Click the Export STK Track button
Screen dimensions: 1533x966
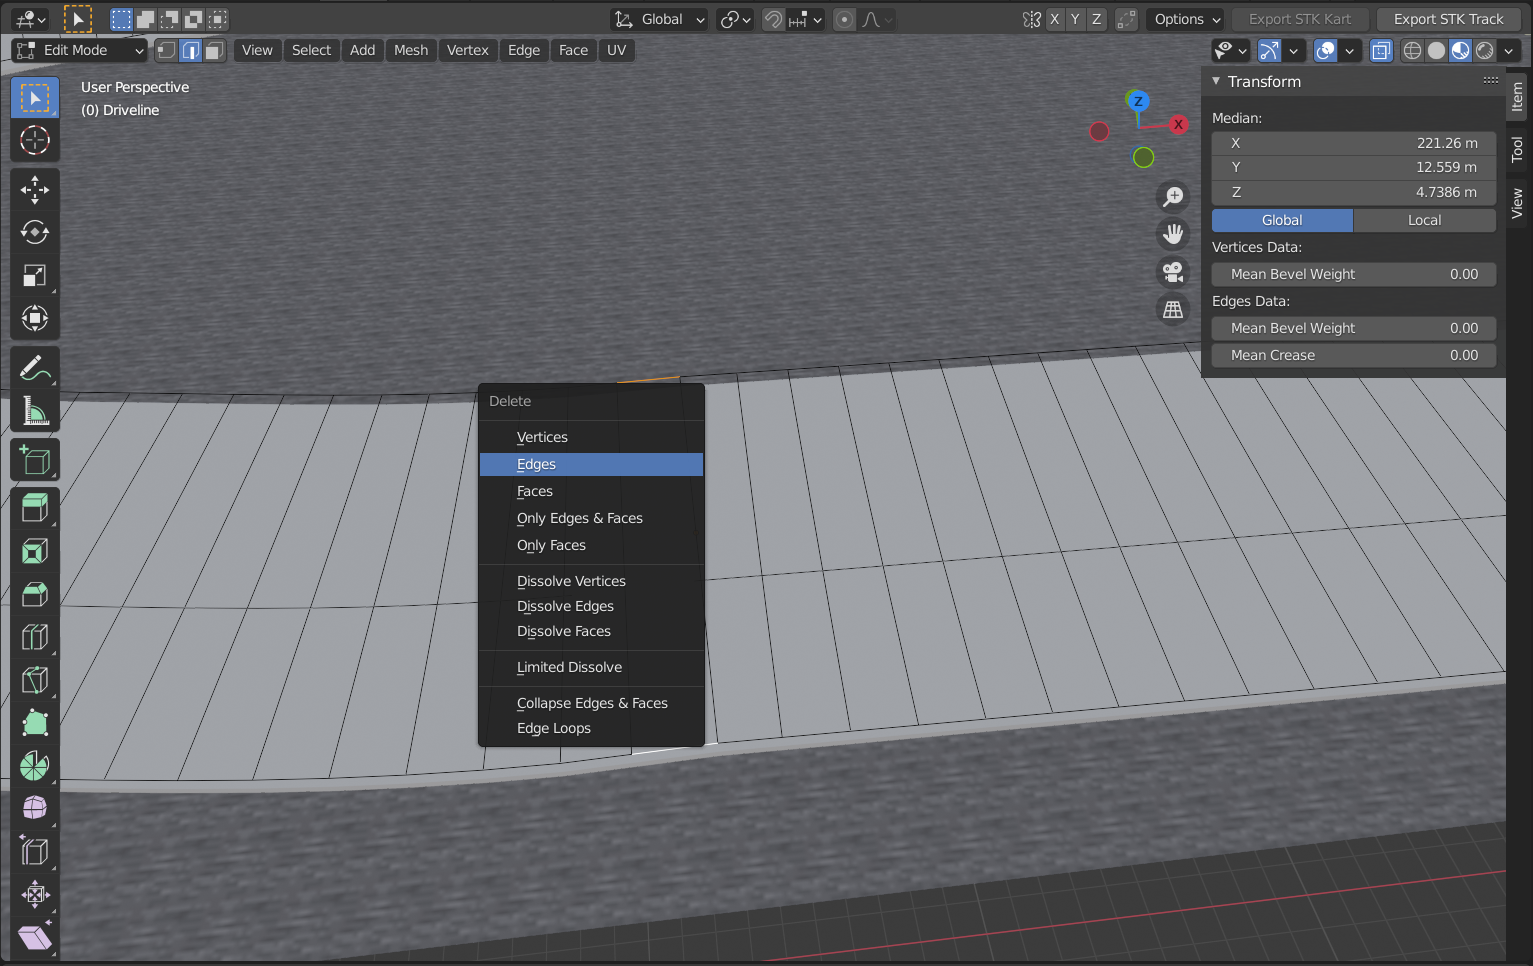click(x=1448, y=19)
